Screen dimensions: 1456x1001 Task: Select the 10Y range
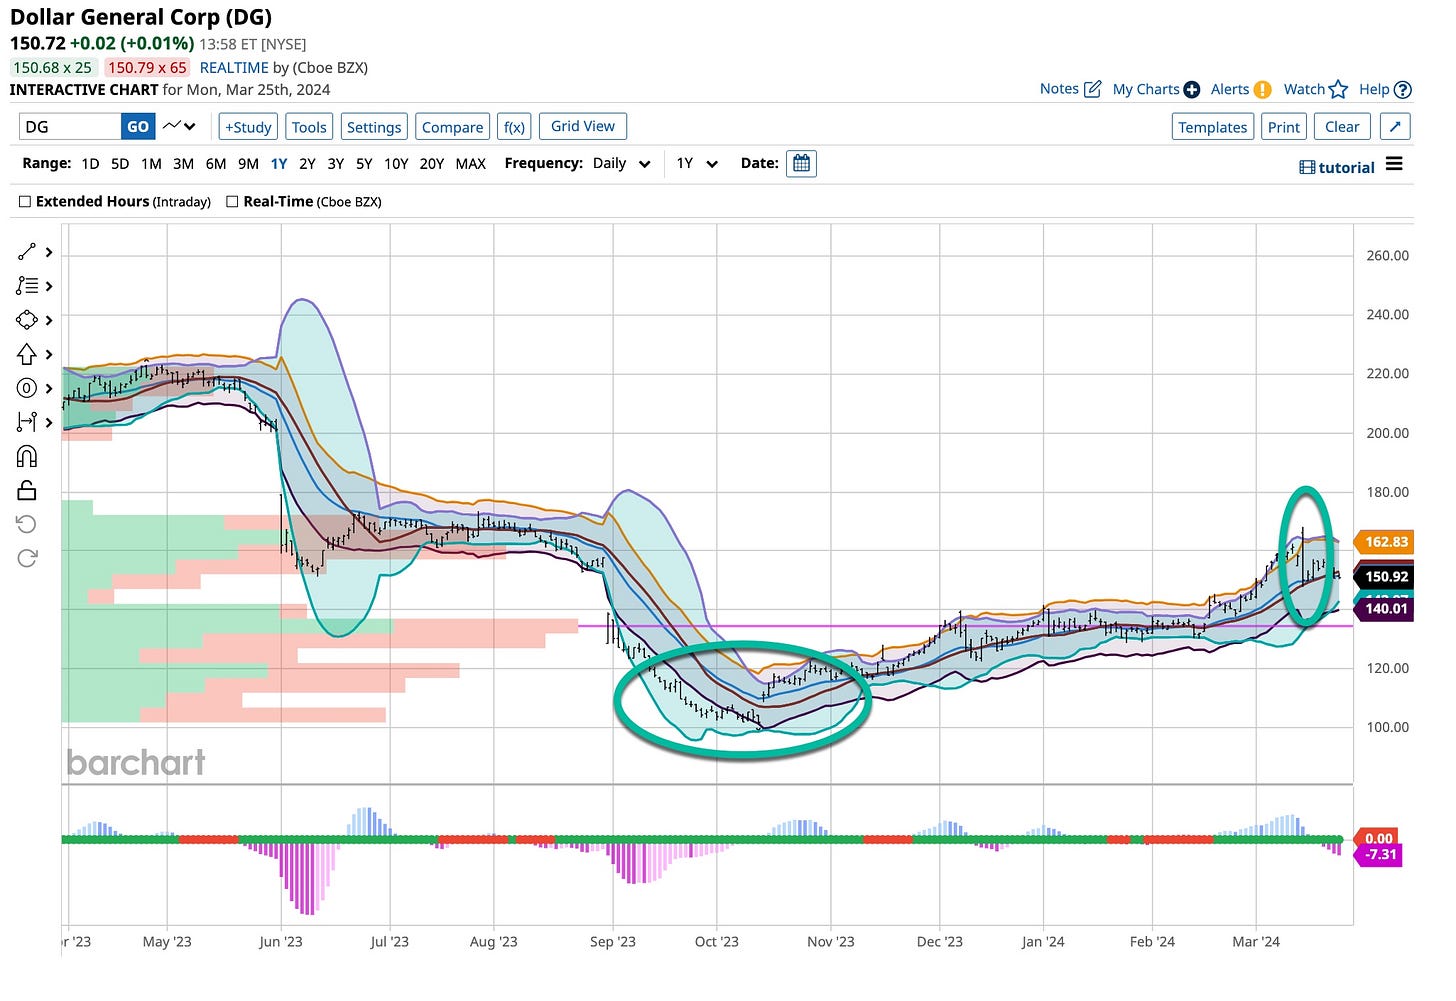pos(396,163)
